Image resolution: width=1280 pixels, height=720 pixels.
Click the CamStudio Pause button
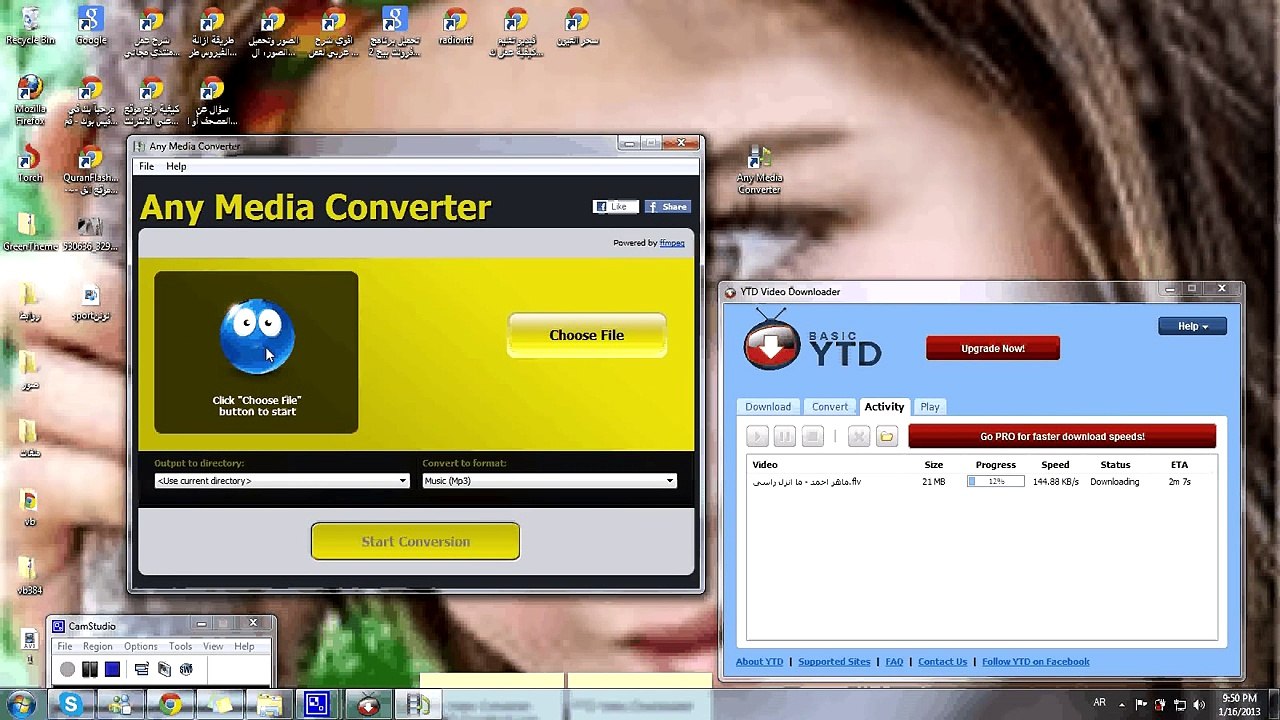90,669
